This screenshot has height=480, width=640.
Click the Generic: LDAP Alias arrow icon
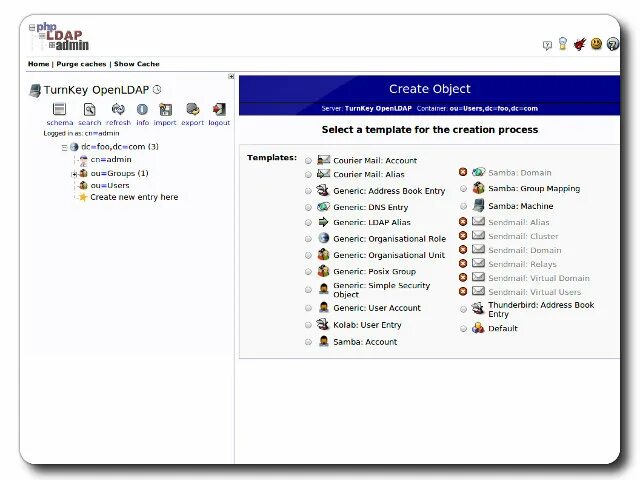coord(323,222)
